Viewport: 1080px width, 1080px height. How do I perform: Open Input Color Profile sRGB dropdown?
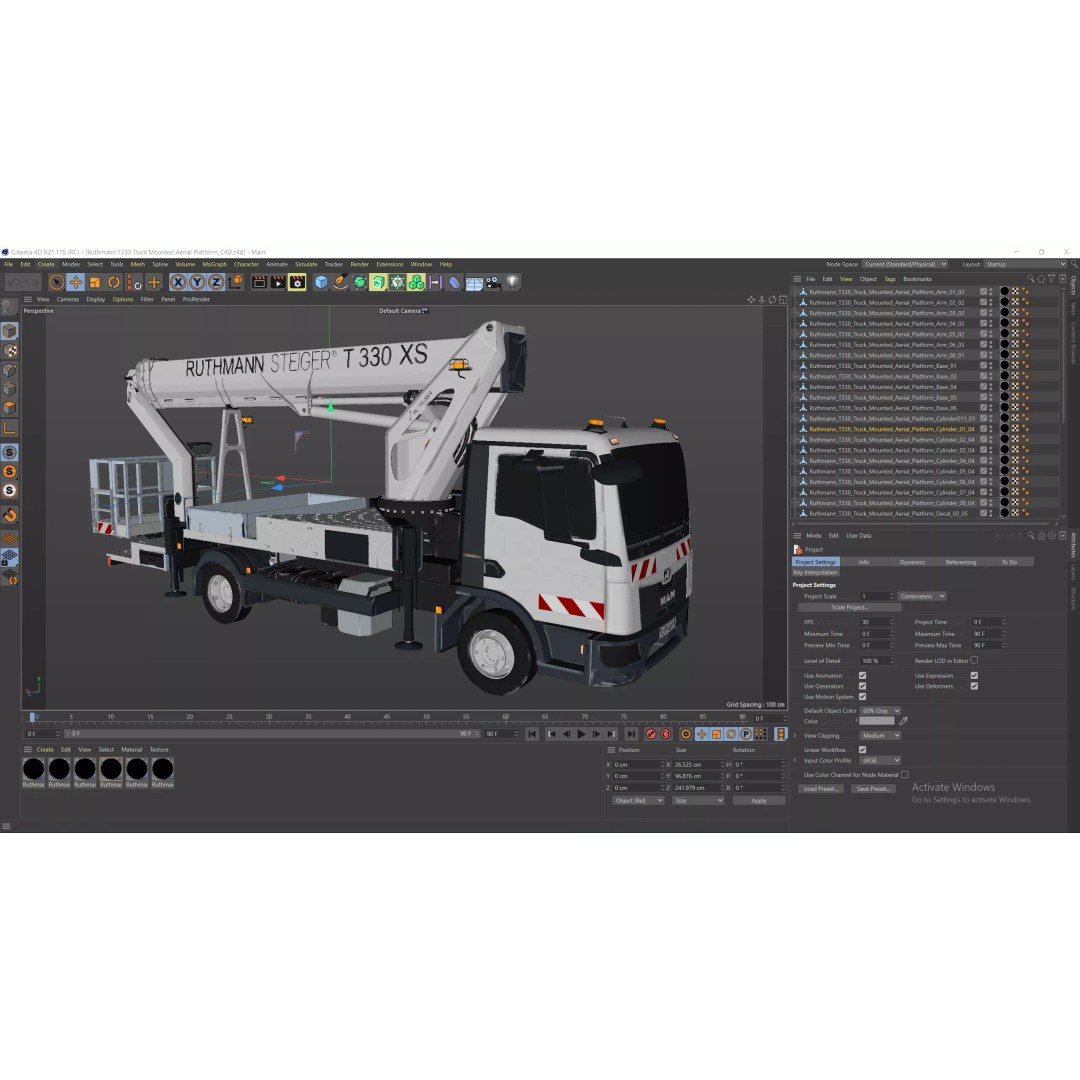(880, 760)
